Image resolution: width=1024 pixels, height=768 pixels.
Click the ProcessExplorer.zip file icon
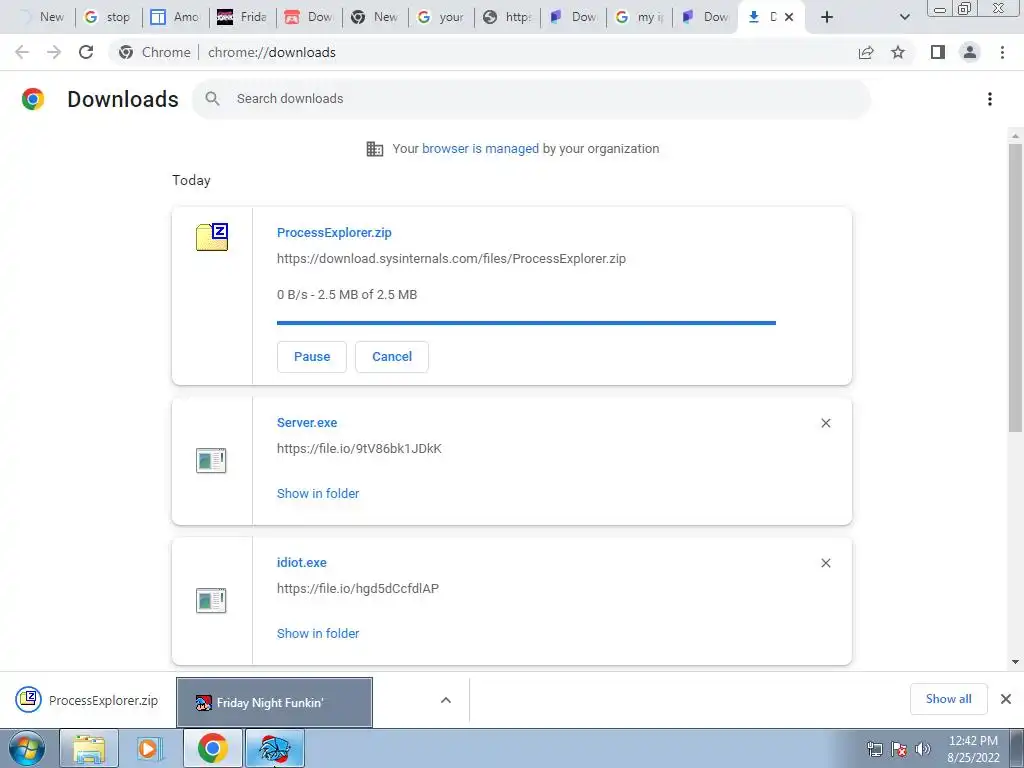click(212, 237)
